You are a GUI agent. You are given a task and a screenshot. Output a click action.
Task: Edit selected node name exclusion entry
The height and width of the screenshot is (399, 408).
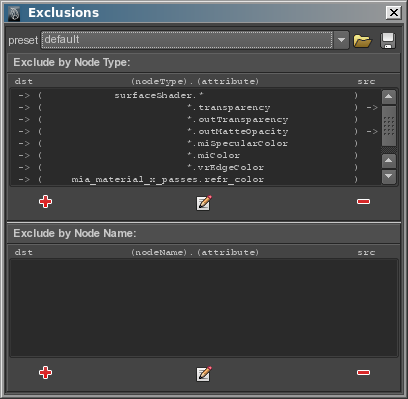pyautogui.click(x=204, y=374)
